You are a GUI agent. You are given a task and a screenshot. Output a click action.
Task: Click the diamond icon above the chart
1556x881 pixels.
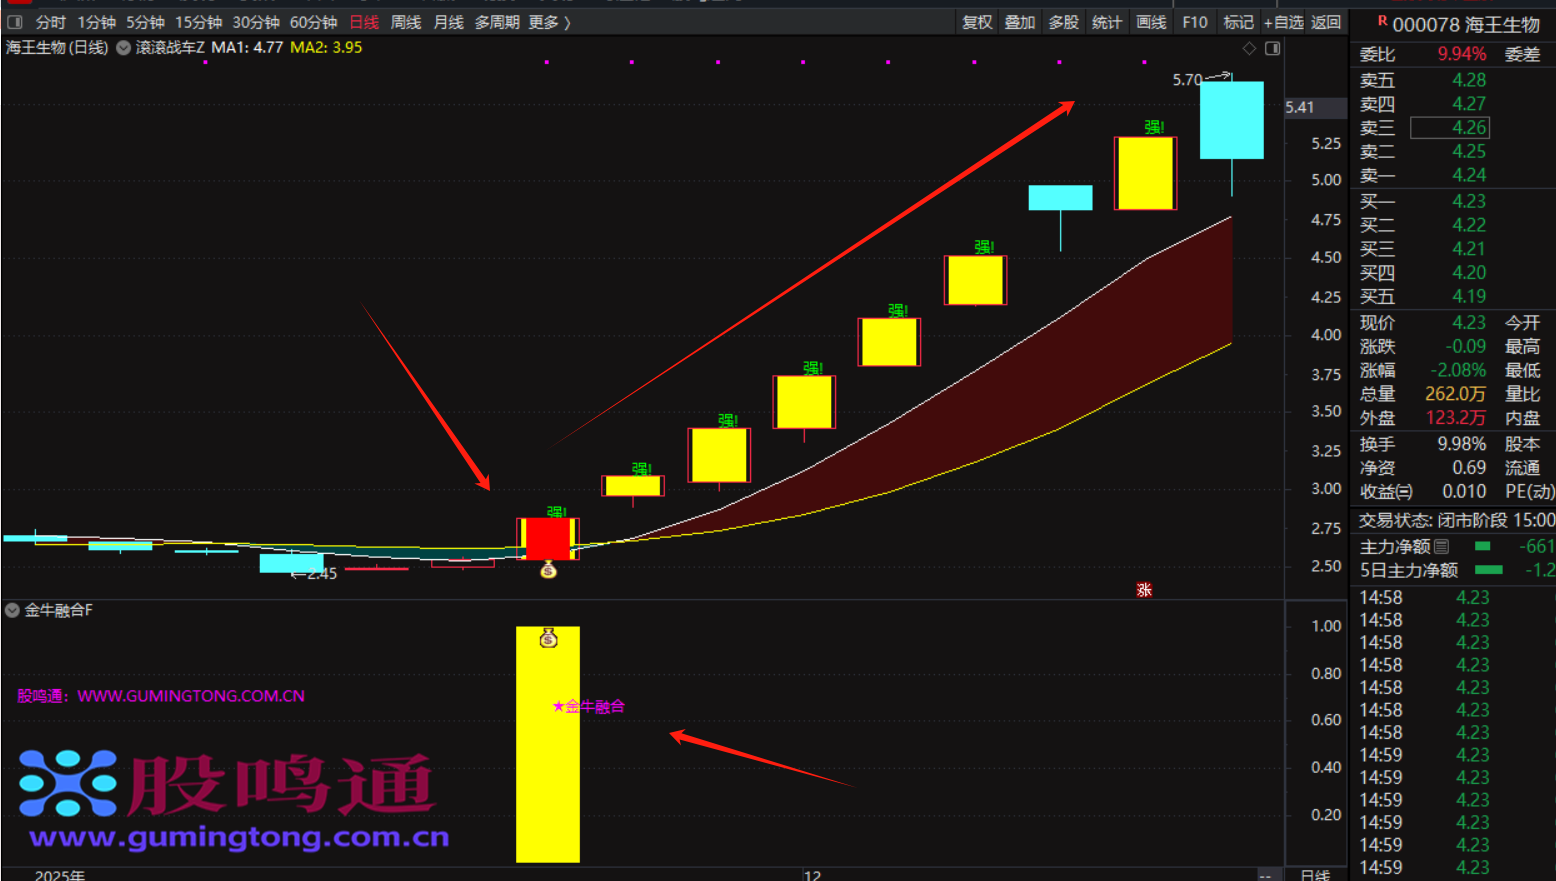1249,48
